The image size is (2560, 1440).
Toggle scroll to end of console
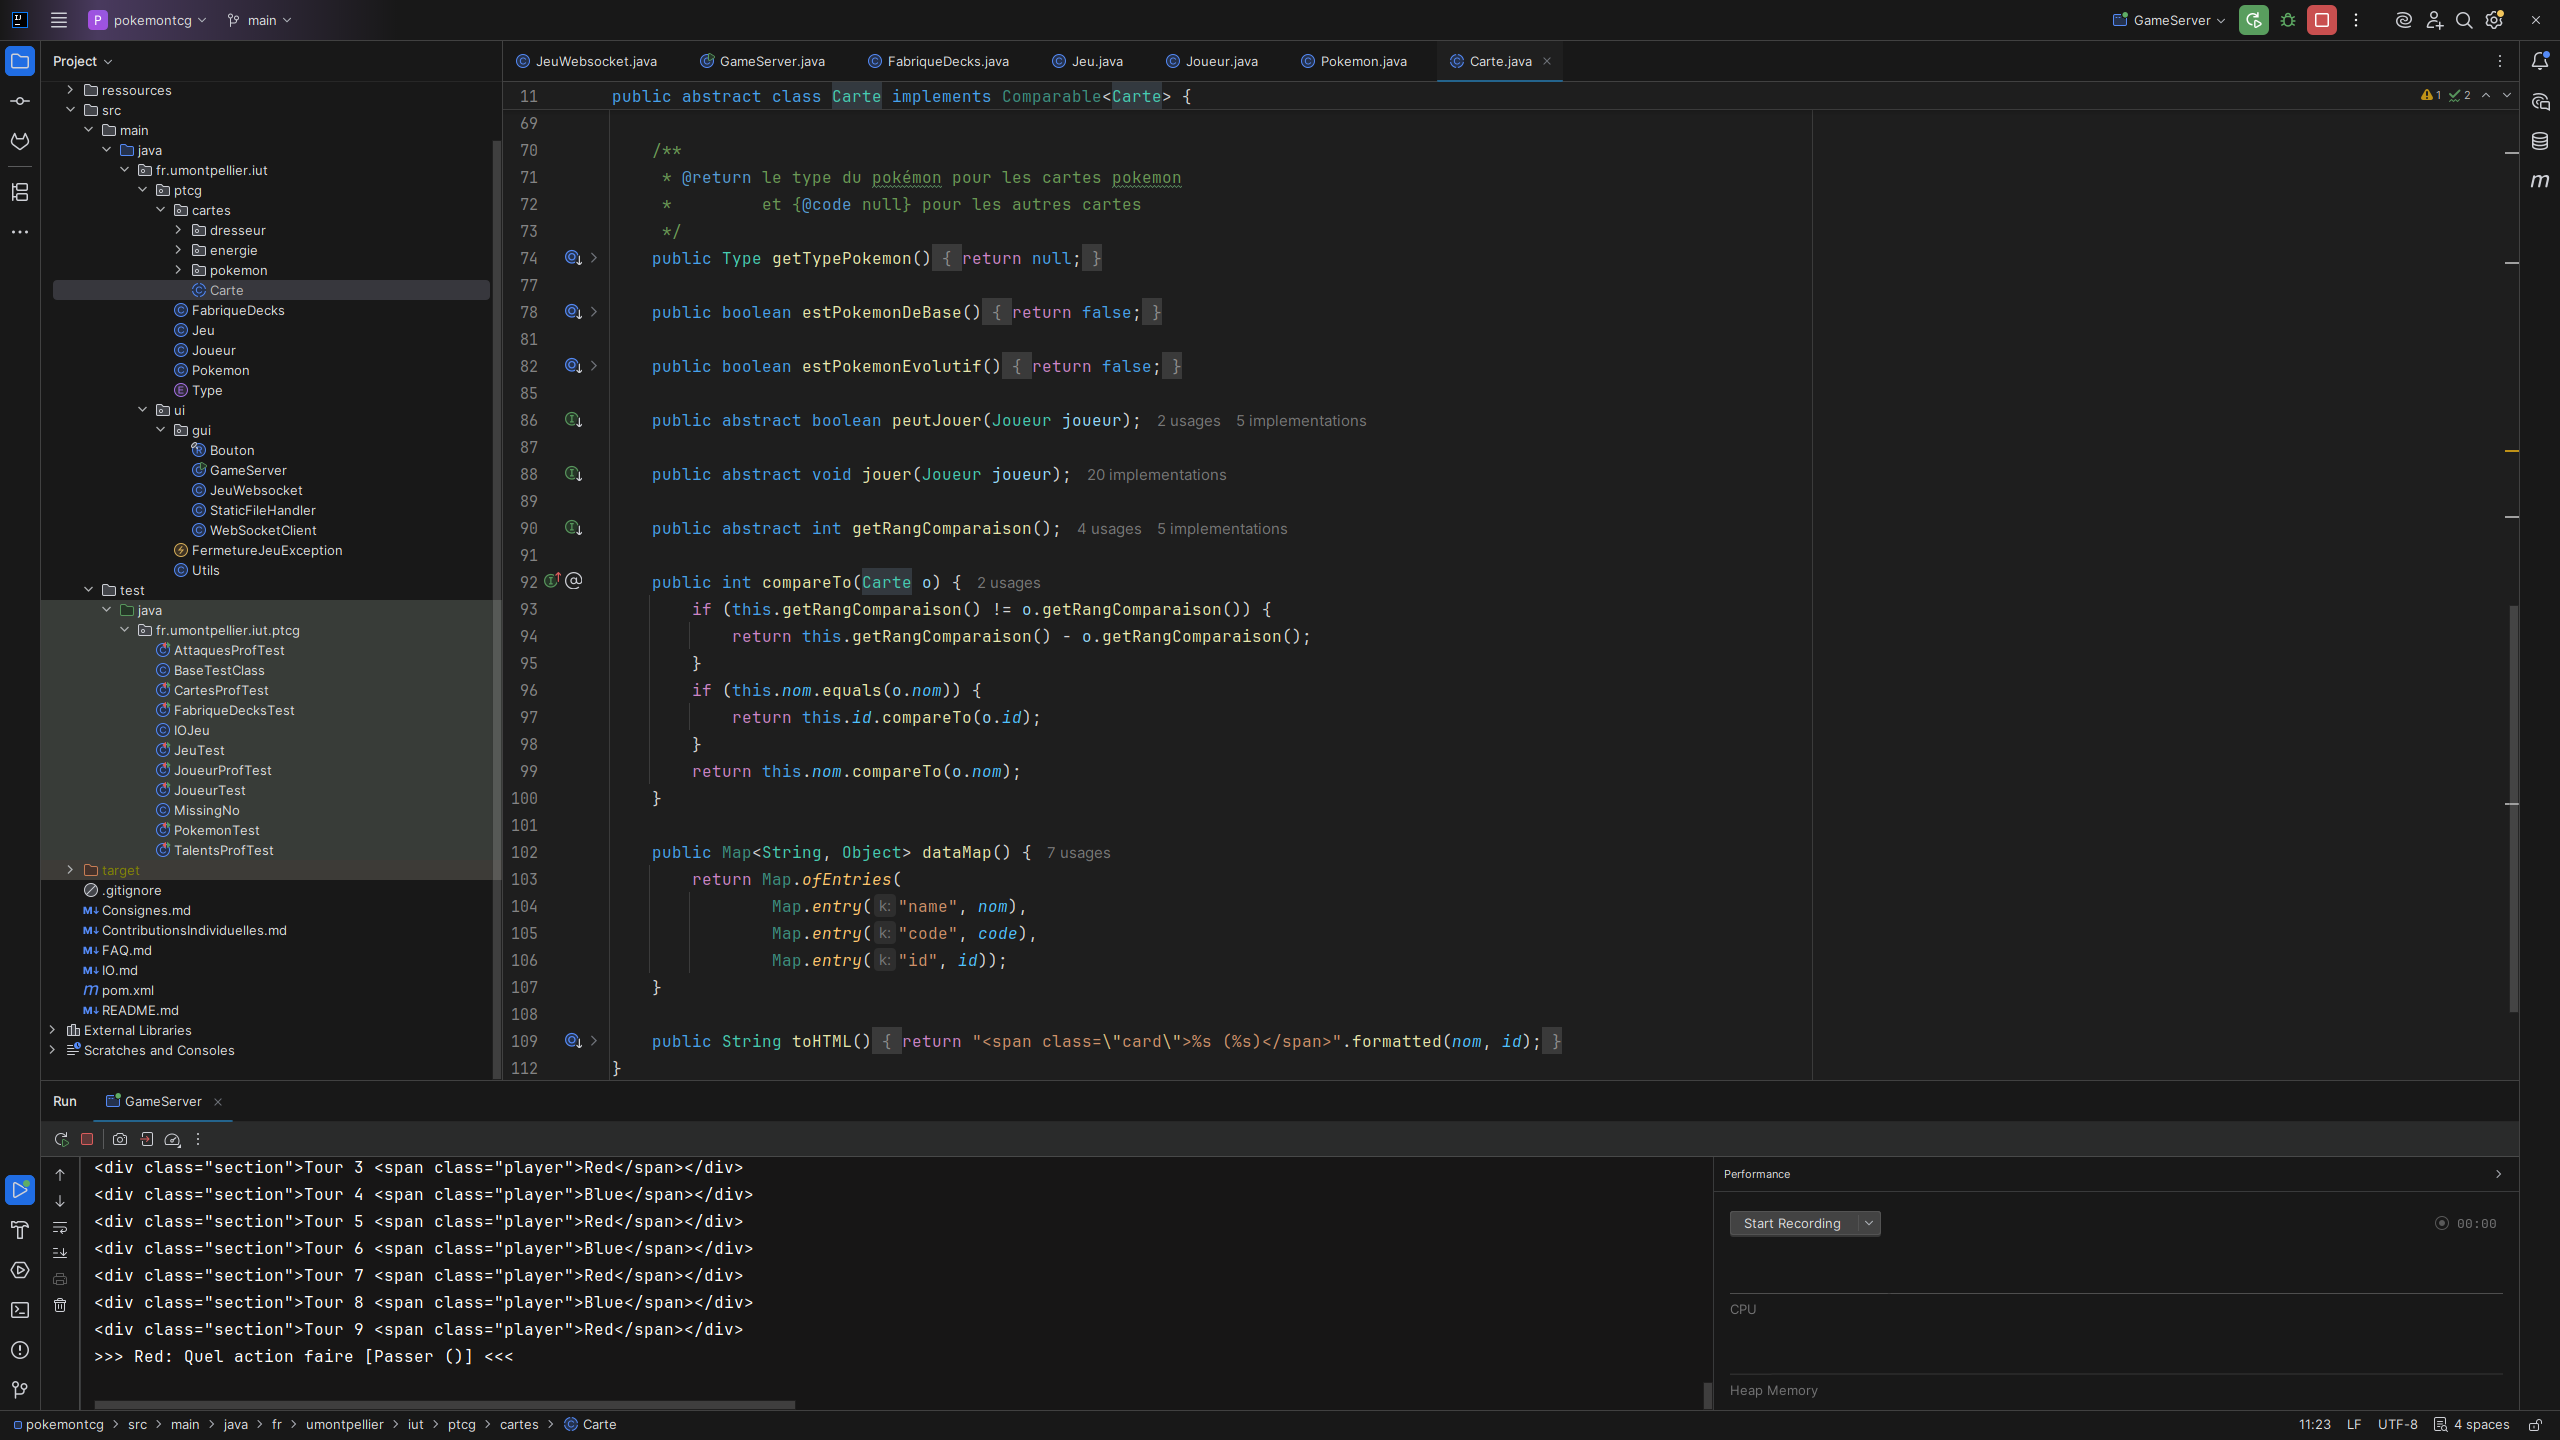pyautogui.click(x=60, y=1253)
